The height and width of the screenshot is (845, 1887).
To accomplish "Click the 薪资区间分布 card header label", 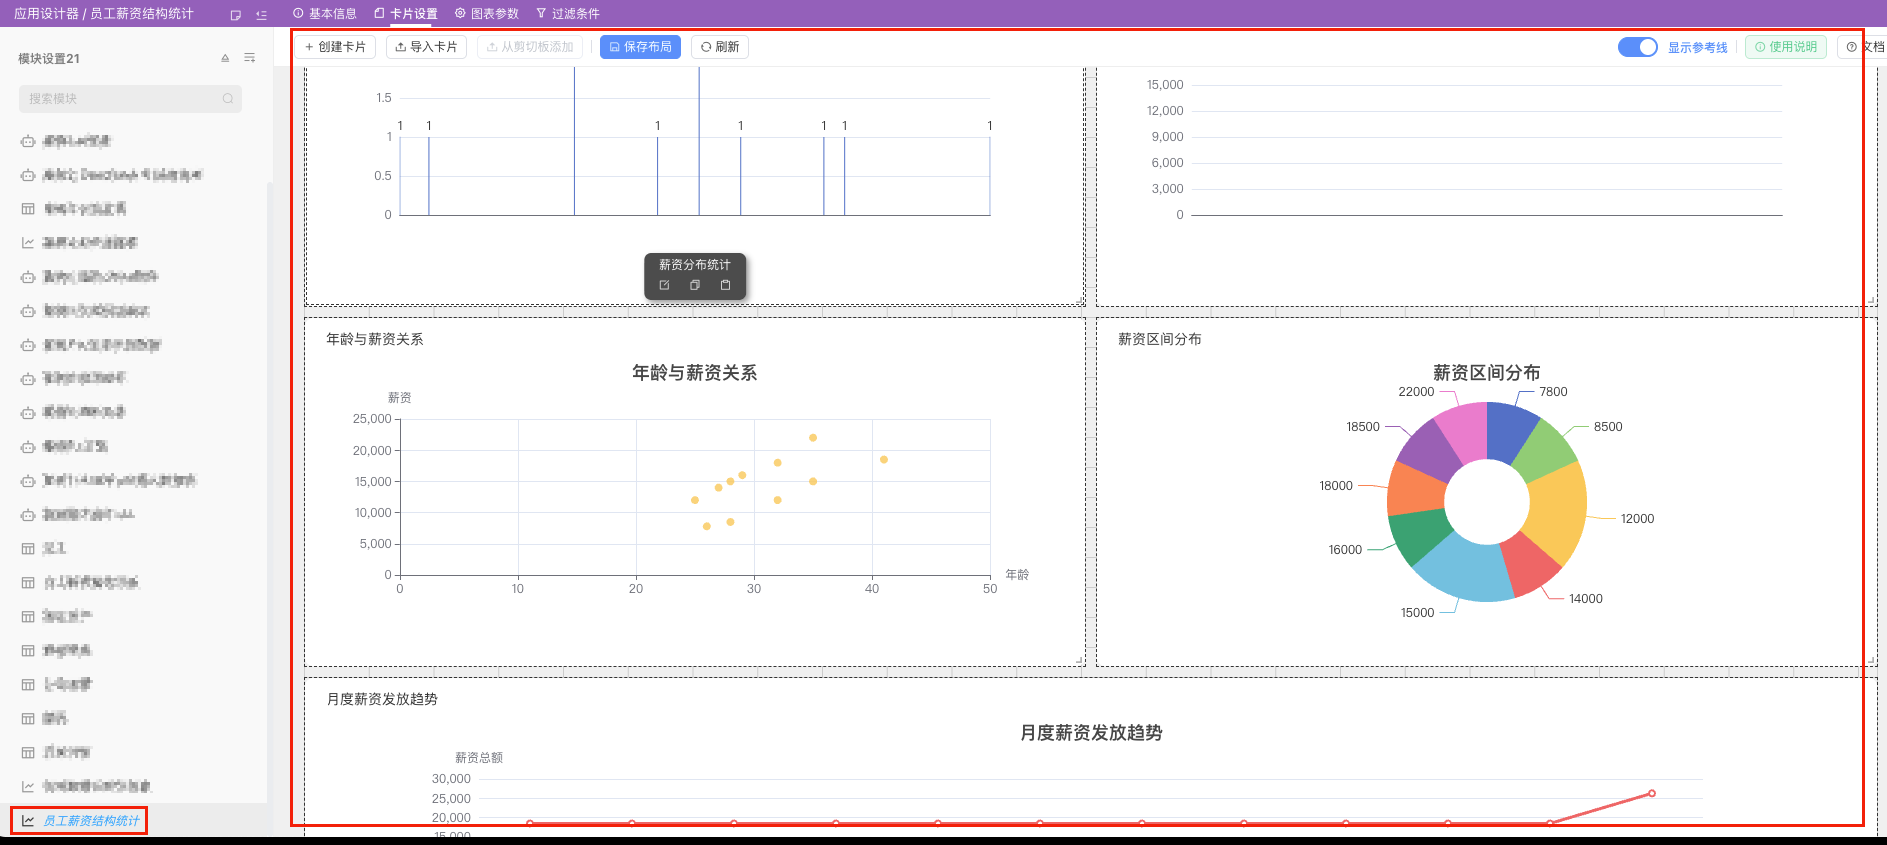I will [1160, 339].
